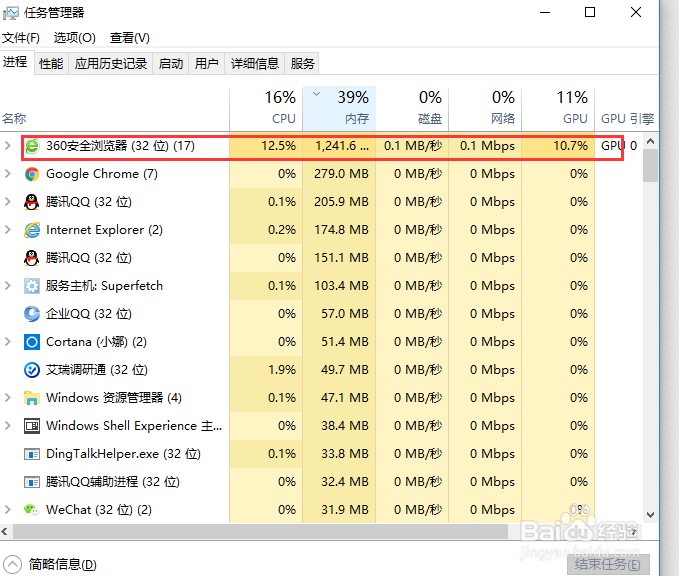Switch to the 服务 tab

tap(302, 64)
